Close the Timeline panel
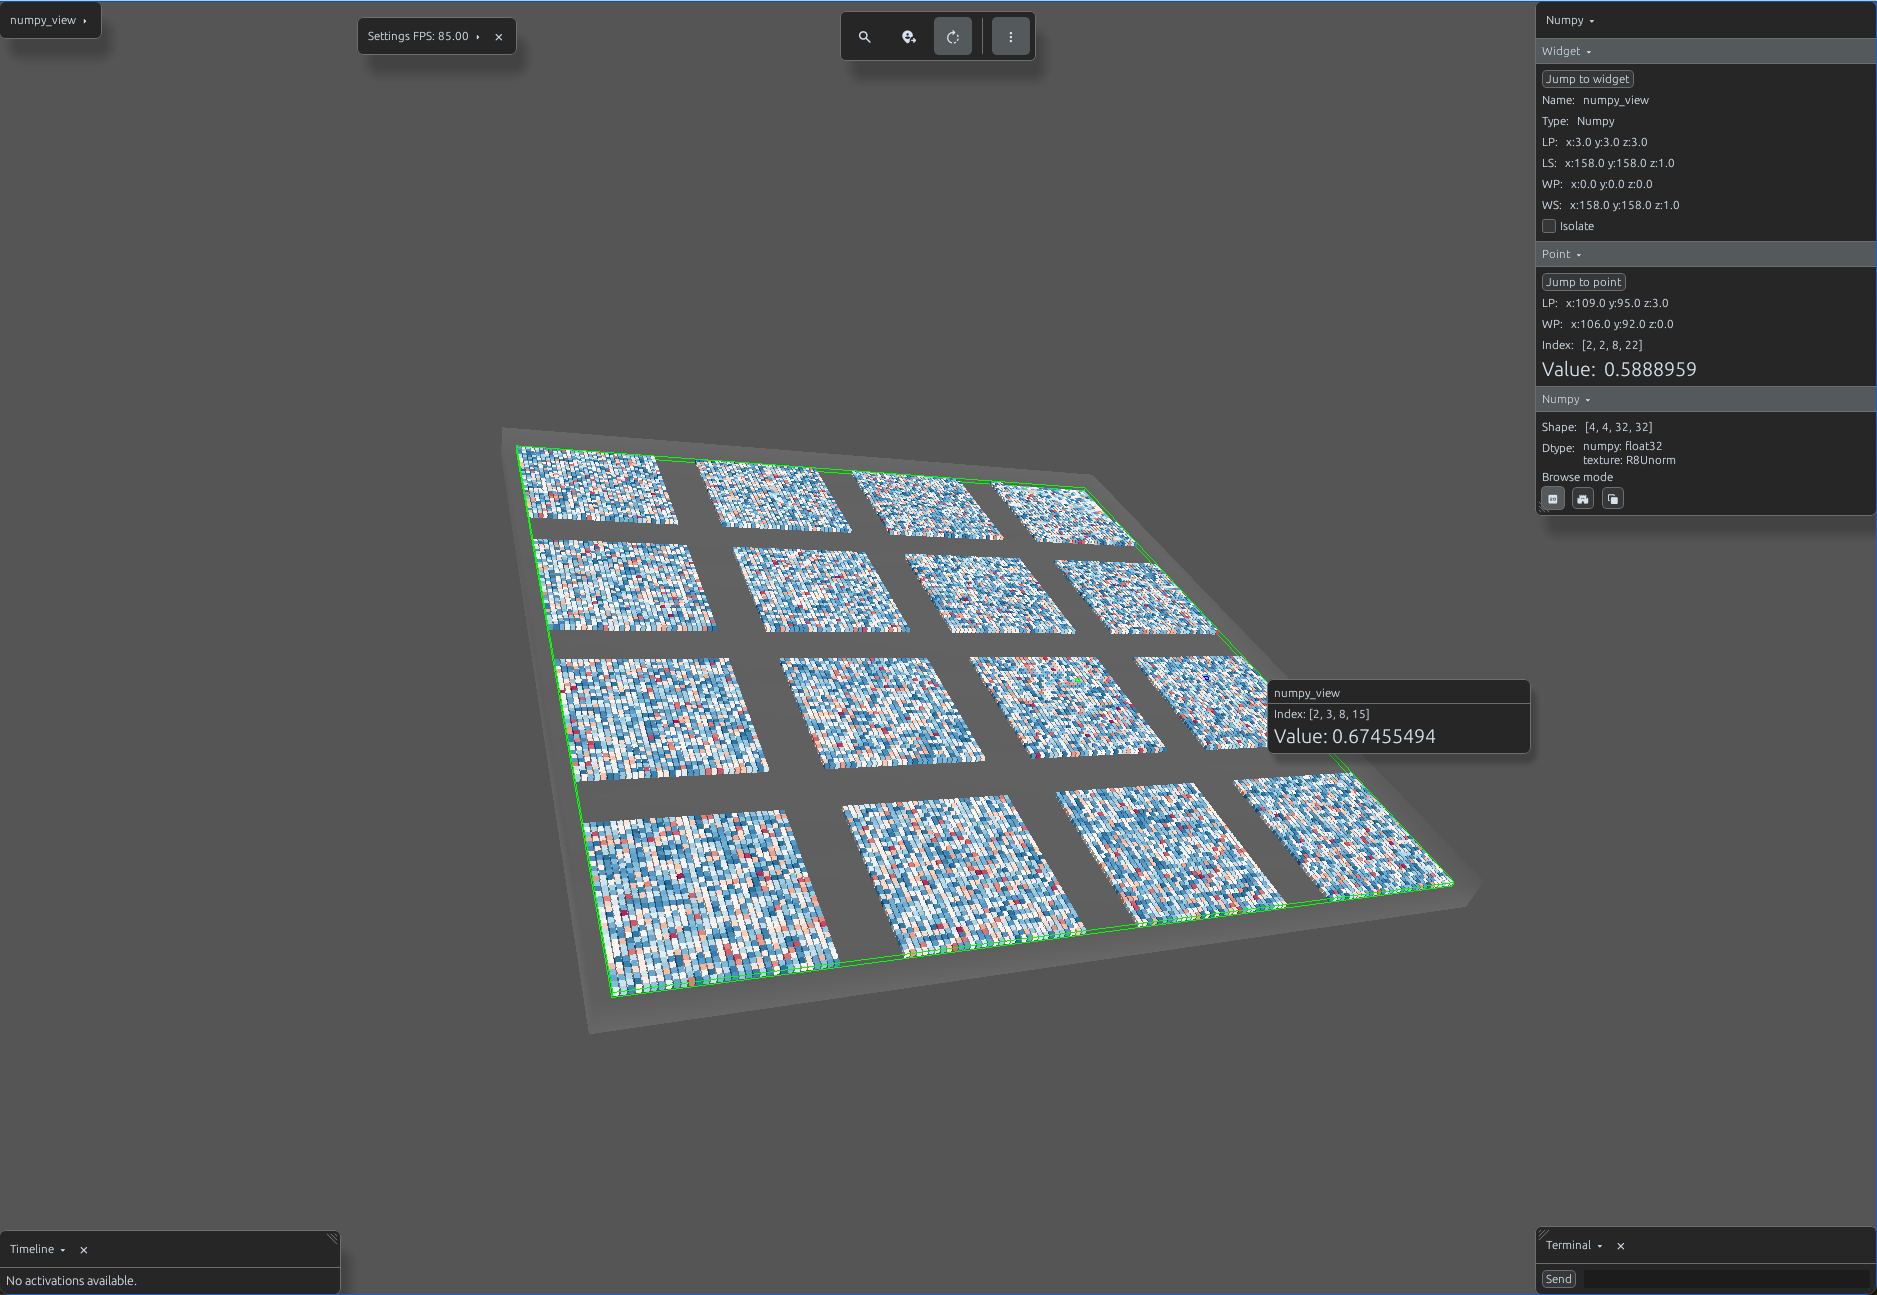 84,1250
